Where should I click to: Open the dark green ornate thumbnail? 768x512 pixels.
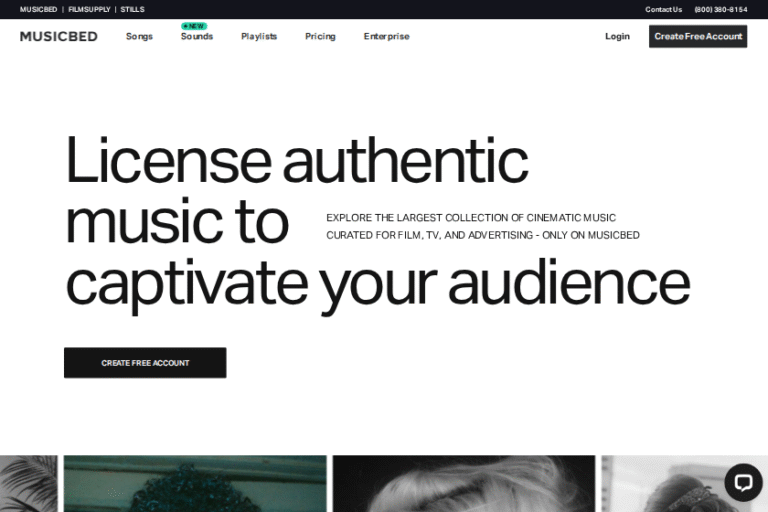195,484
